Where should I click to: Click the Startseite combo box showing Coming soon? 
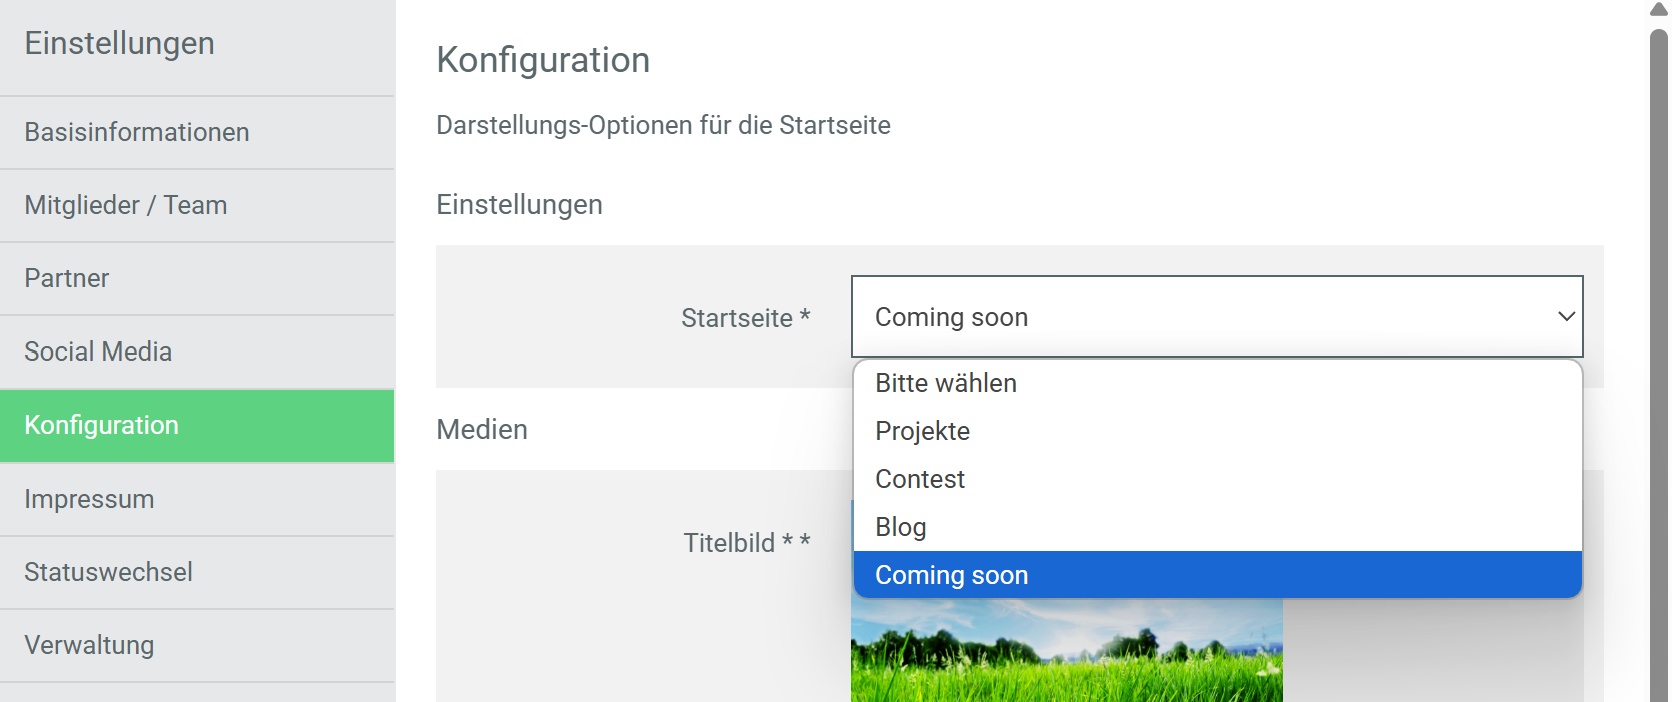pos(1200,317)
